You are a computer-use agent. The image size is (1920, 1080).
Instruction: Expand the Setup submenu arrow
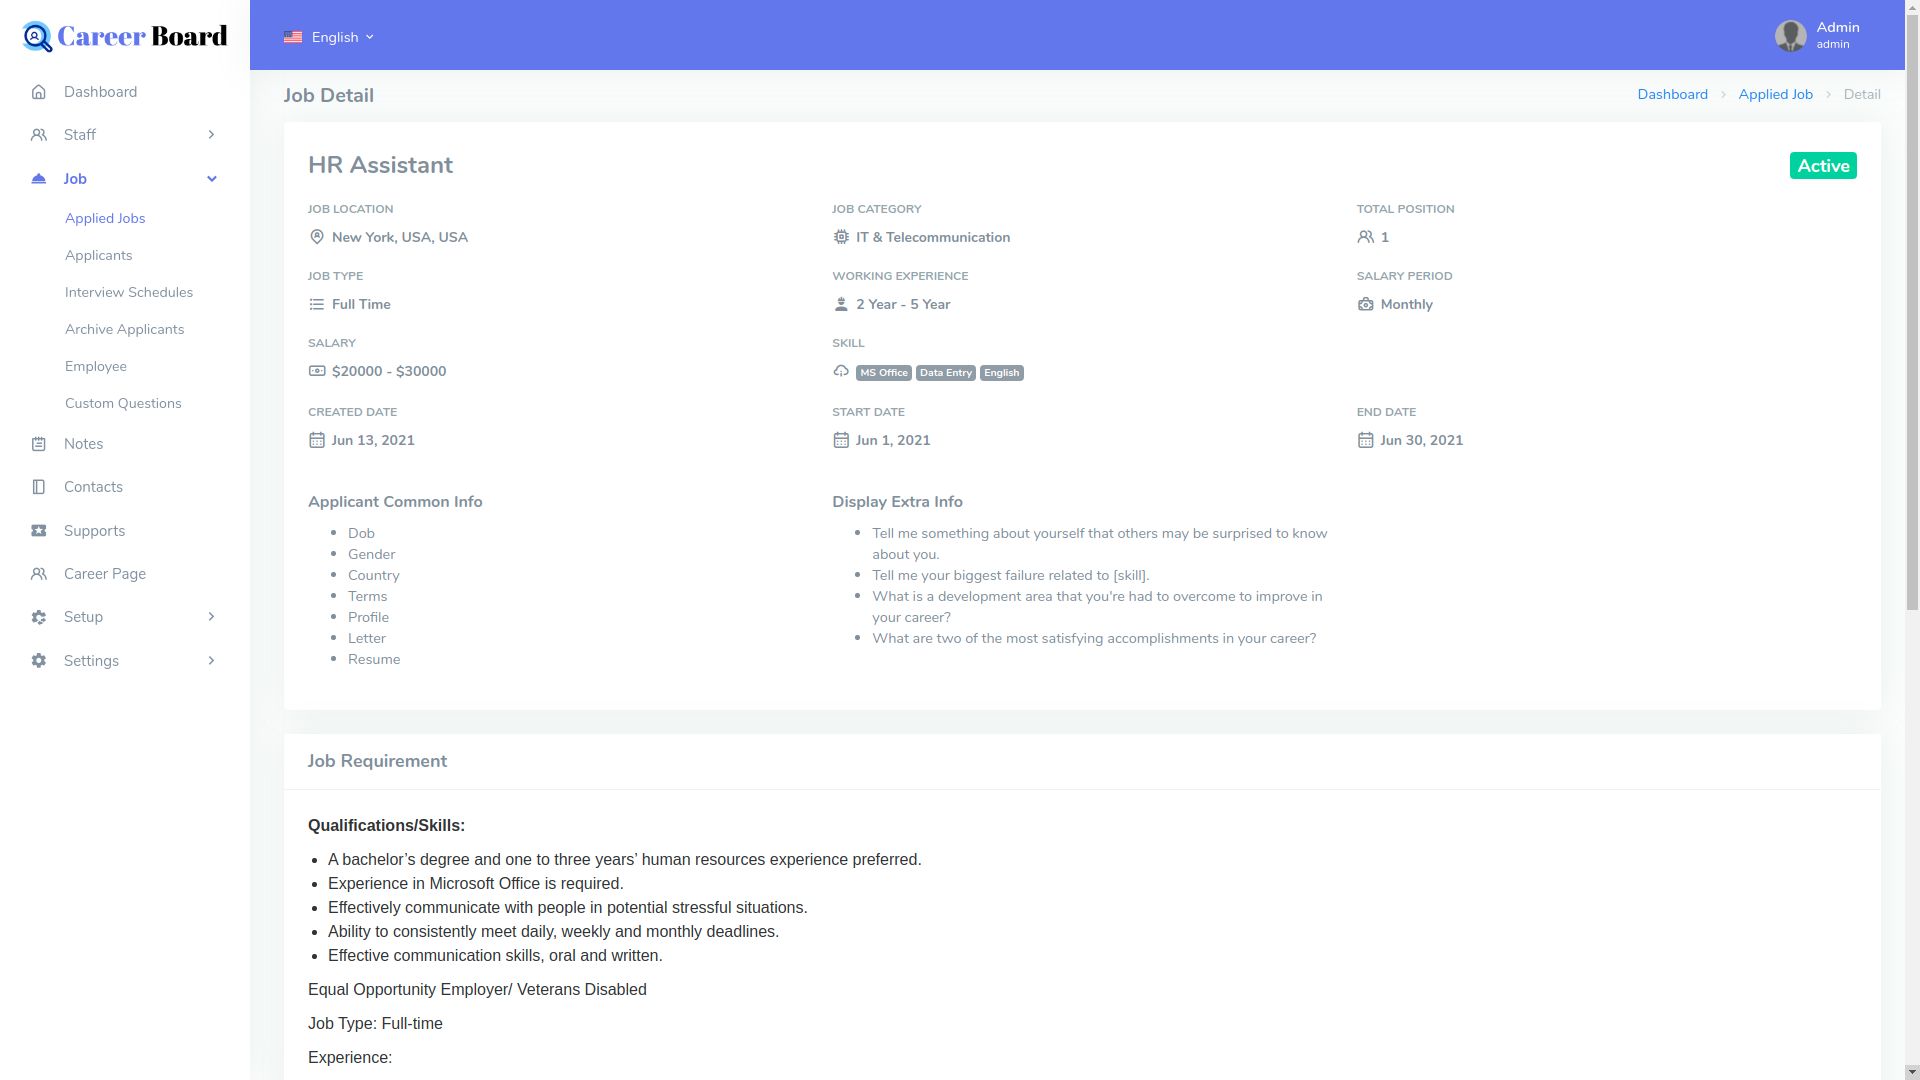[x=211, y=617]
